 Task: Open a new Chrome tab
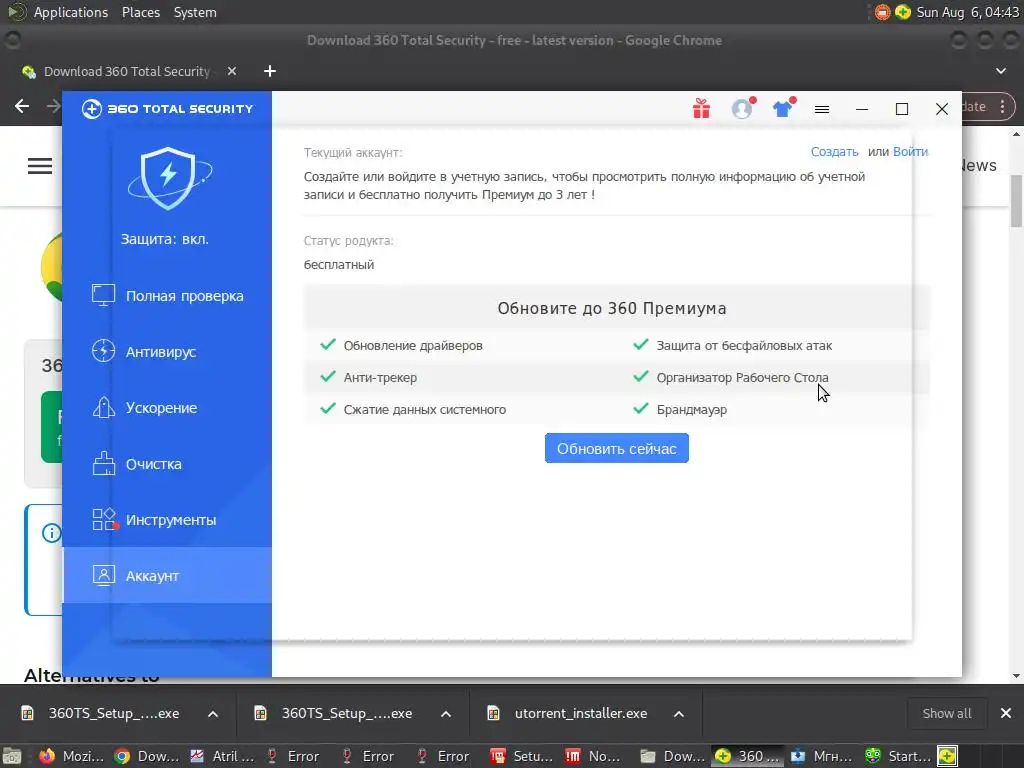tap(270, 71)
